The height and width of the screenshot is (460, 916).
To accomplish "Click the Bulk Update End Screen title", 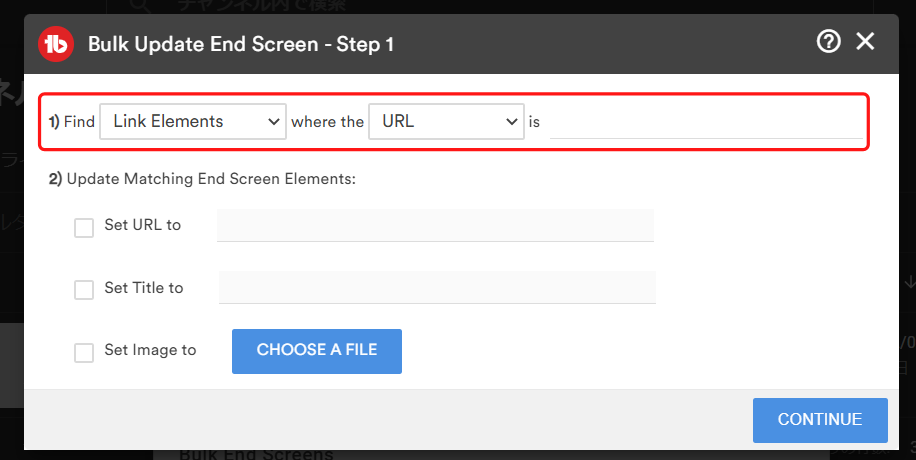I will pos(241,44).
